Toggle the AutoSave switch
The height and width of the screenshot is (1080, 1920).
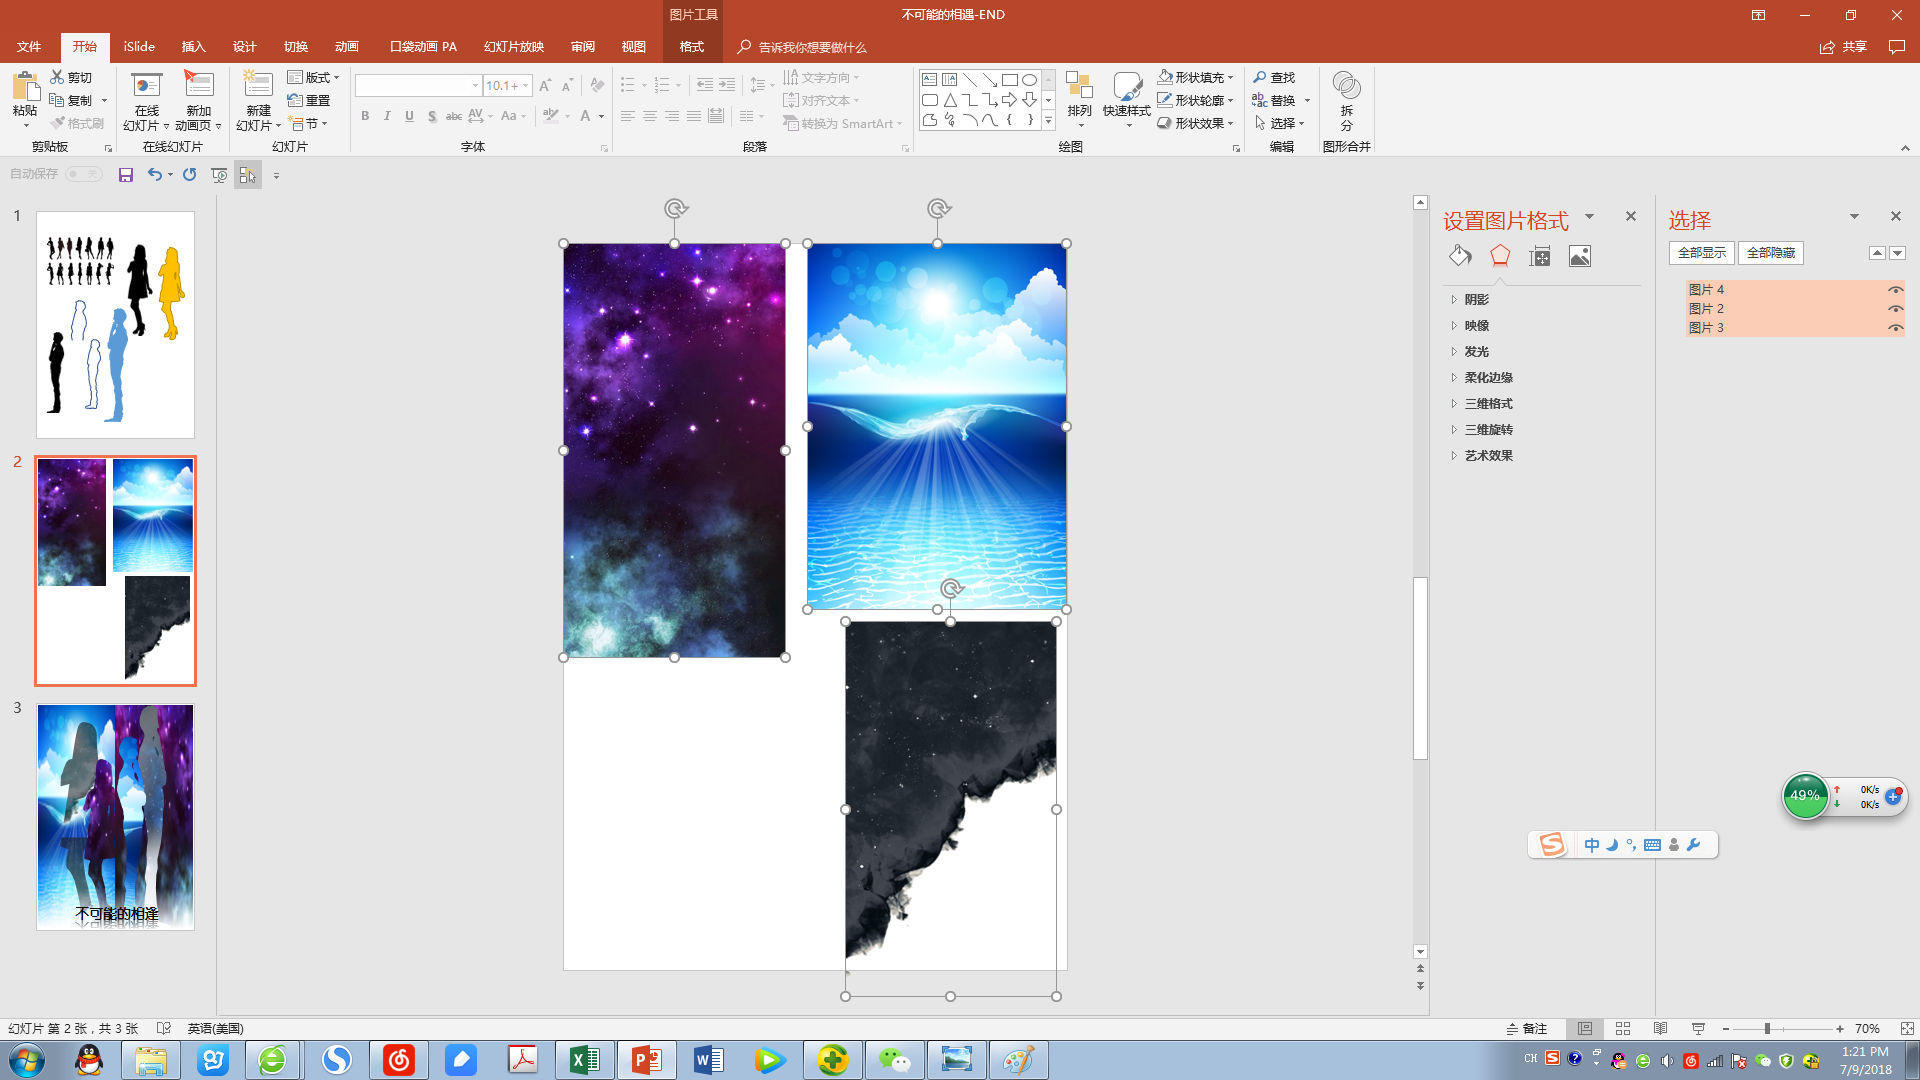tap(84, 174)
